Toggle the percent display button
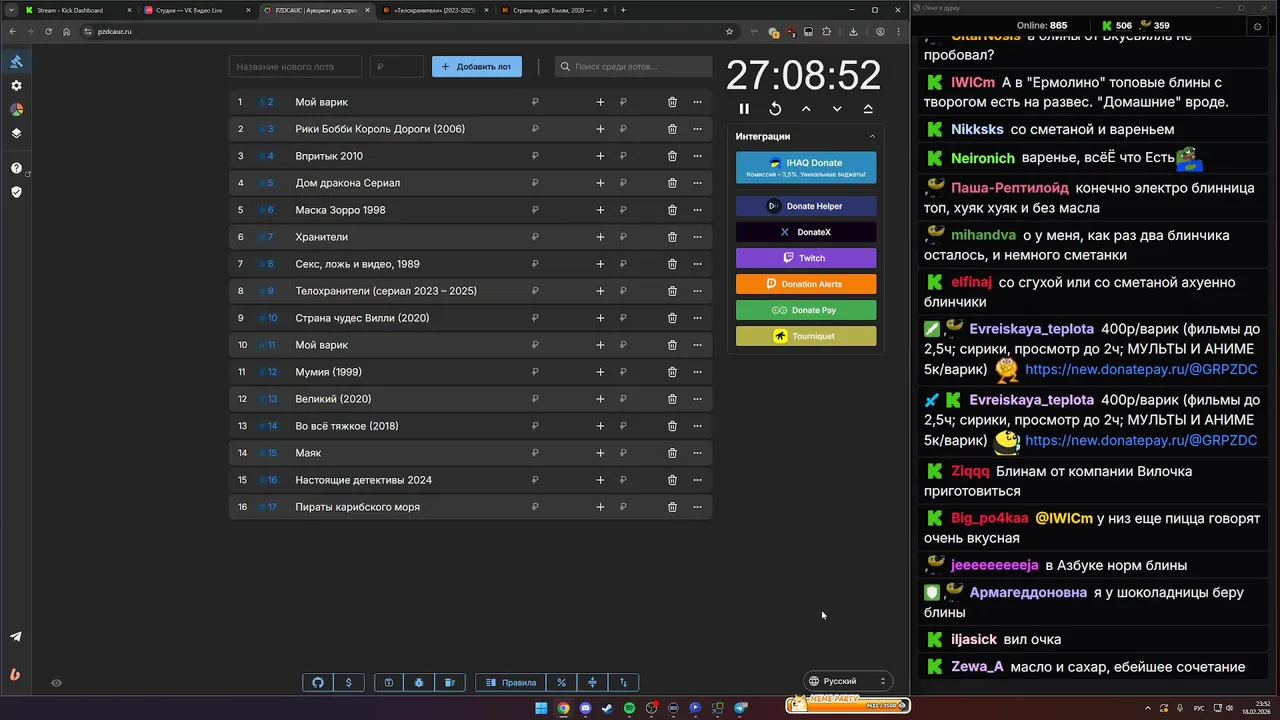This screenshot has width=1280, height=720. click(562, 682)
